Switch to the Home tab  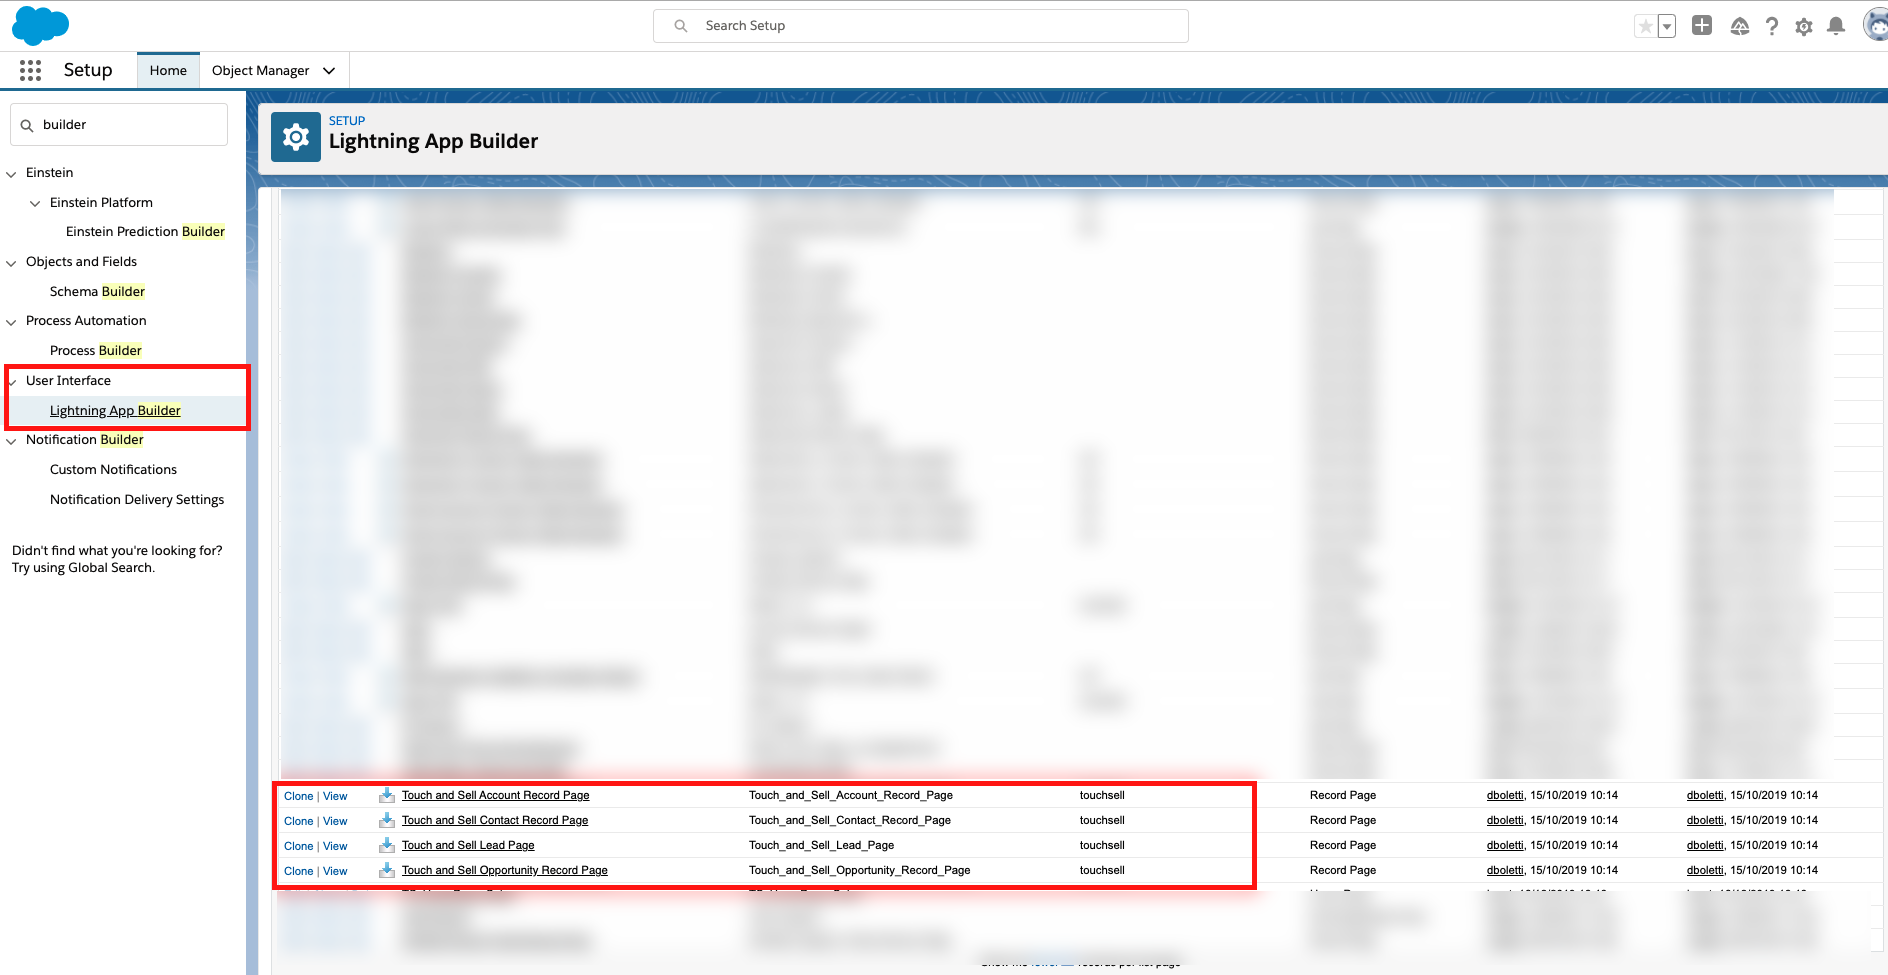click(168, 71)
